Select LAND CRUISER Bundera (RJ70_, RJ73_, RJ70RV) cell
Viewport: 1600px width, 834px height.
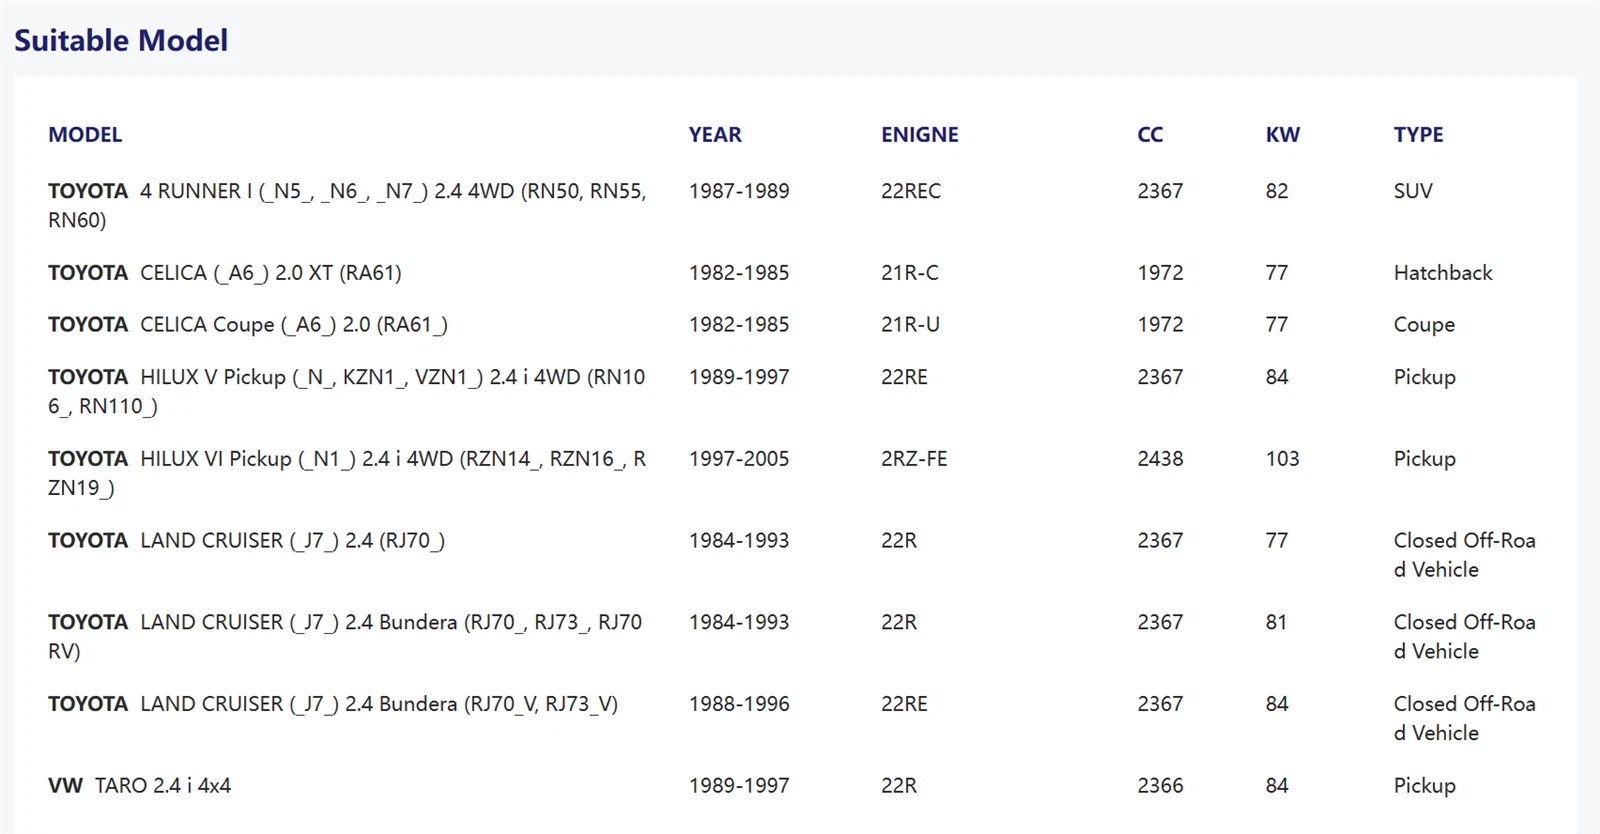point(345,636)
